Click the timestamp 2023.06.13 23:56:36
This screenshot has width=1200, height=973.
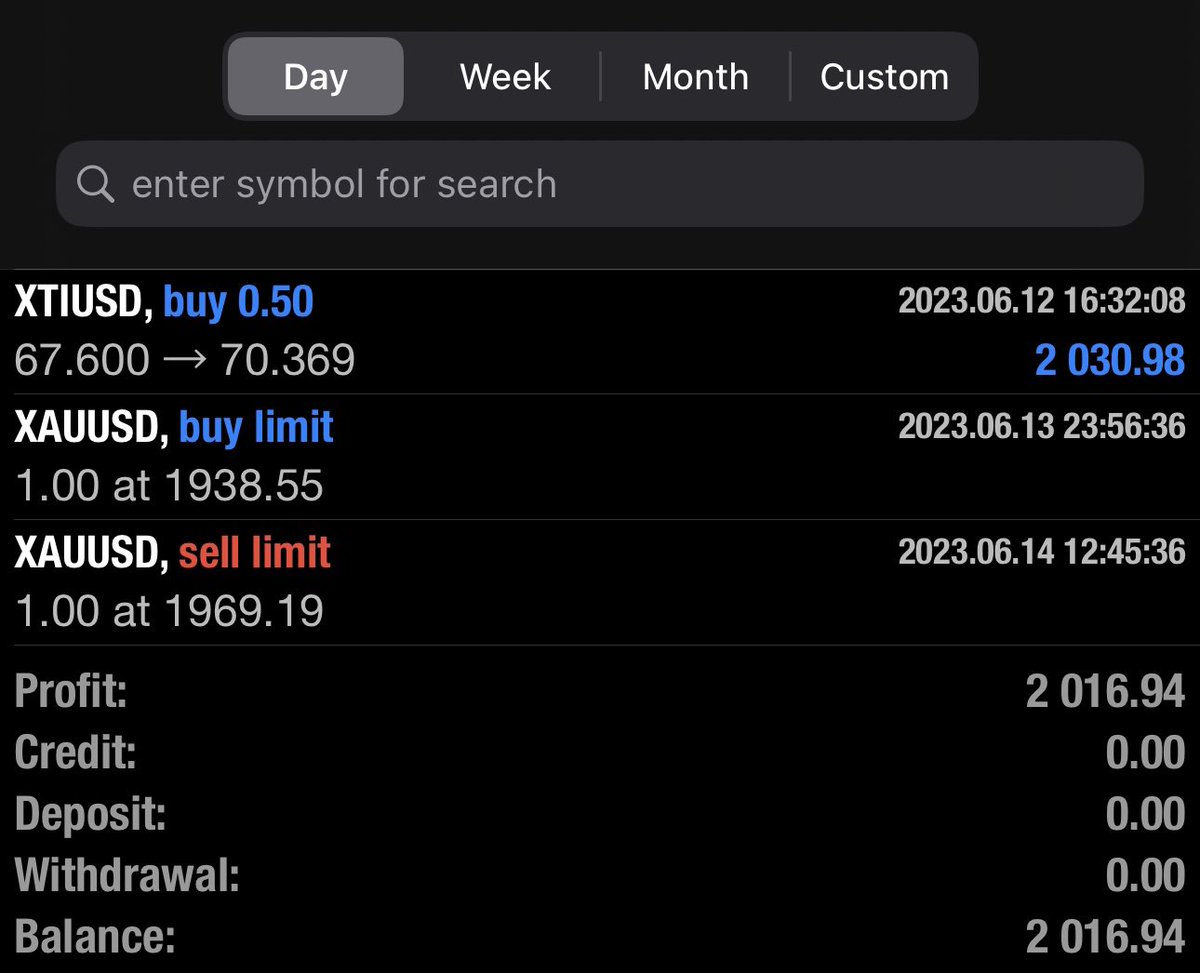coord(1042,427)
